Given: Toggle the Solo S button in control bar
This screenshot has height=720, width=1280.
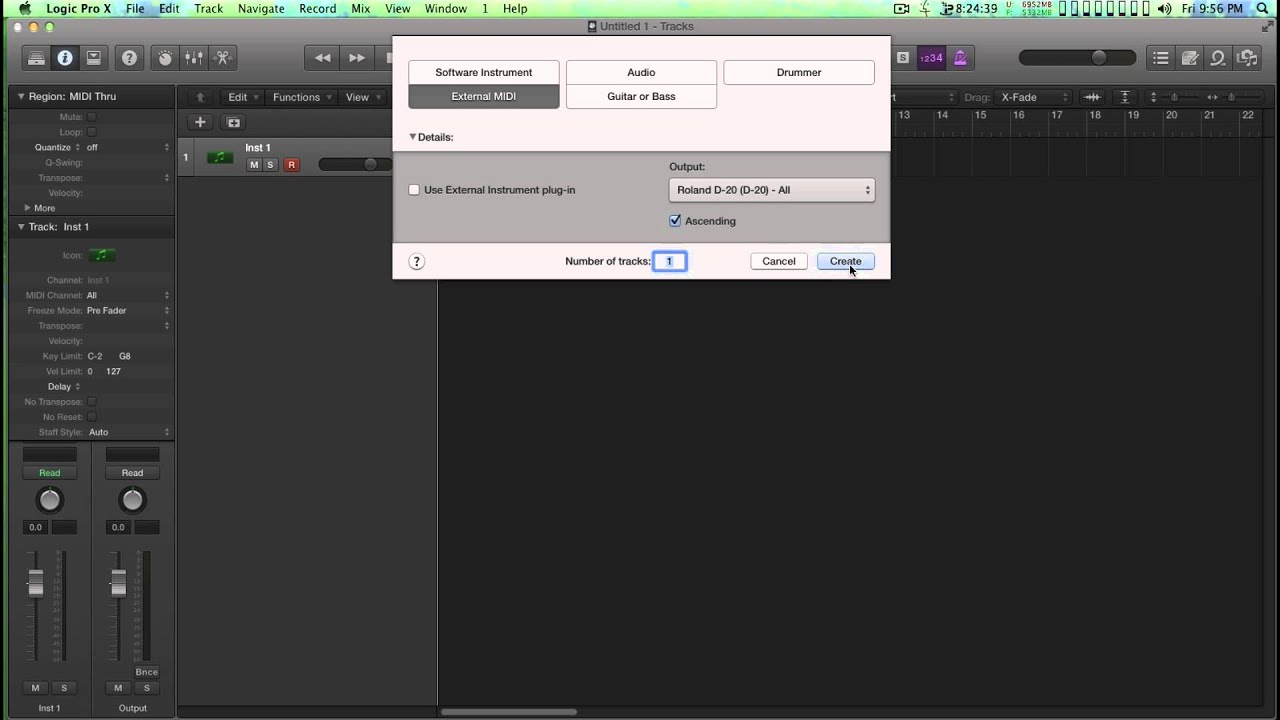Looking at the screenshot, I should click(x=903, y=58).
